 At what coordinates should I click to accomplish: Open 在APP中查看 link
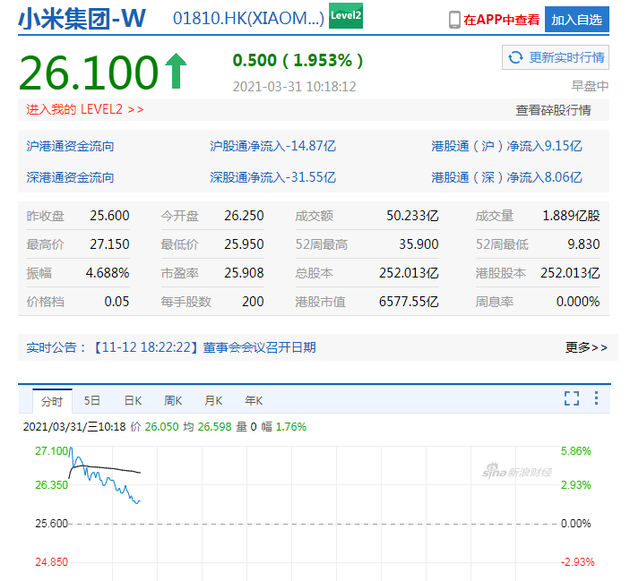[x=501, y=20]
